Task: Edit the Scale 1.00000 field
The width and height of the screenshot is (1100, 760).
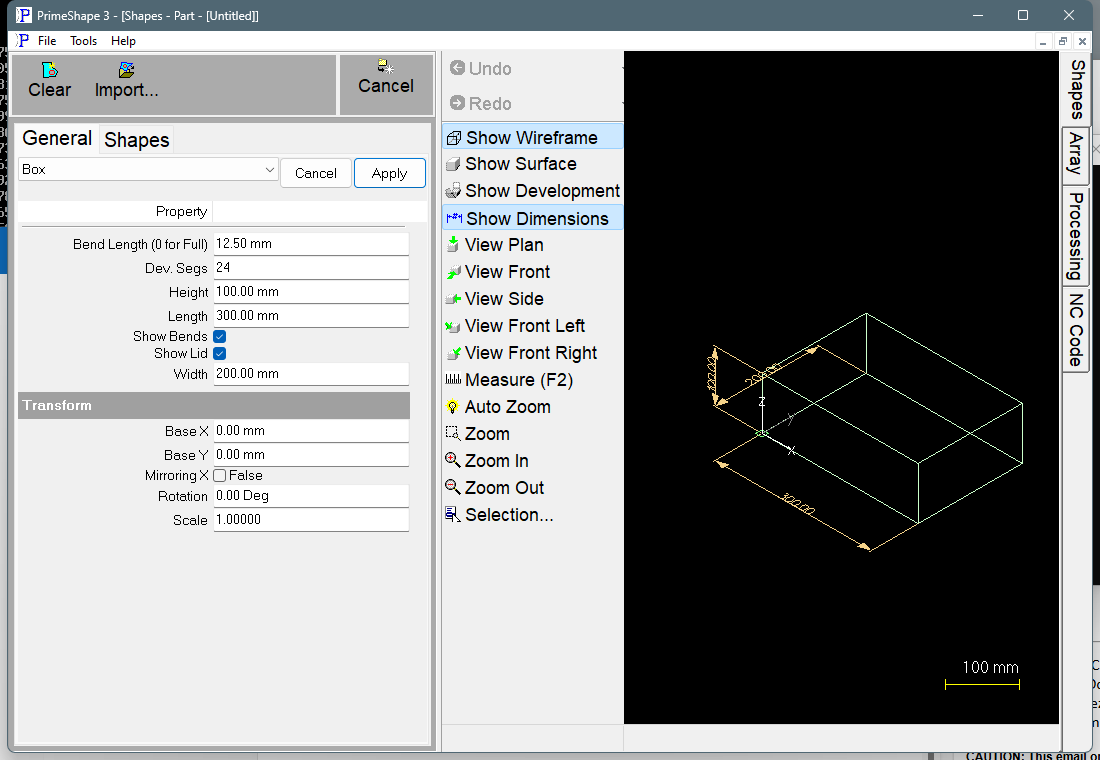Action: pyautogui.click(x=311, y=520)
